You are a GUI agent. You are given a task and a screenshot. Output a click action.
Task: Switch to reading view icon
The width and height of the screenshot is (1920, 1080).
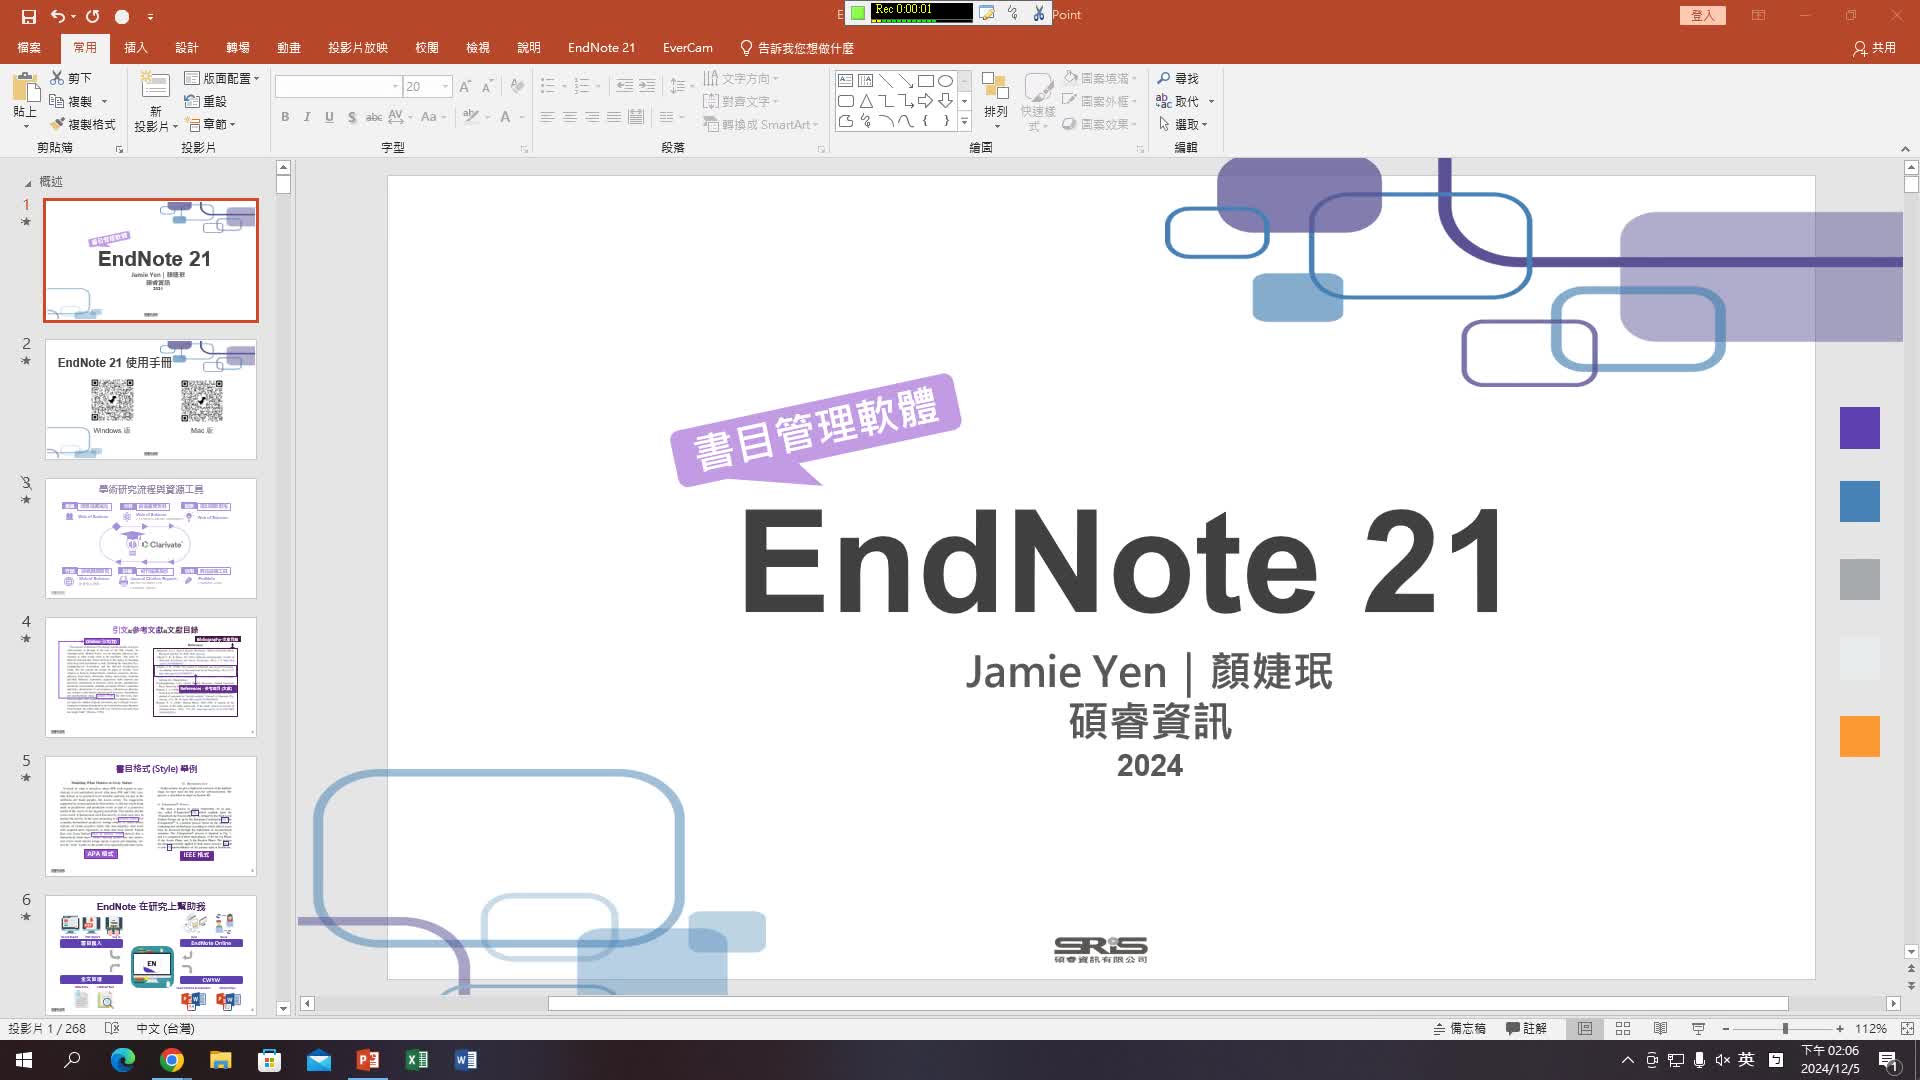pyautogui.click(x=1660, y=1028)
